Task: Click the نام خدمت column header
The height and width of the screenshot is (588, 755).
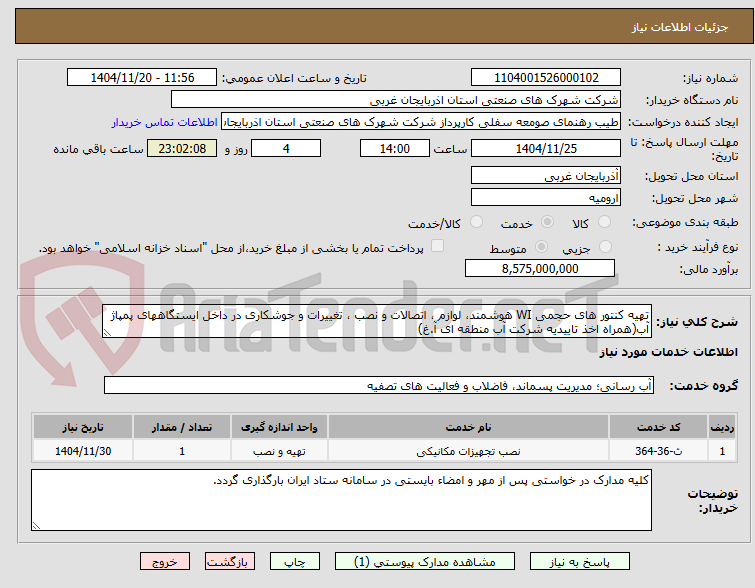Action: (469, 427)
